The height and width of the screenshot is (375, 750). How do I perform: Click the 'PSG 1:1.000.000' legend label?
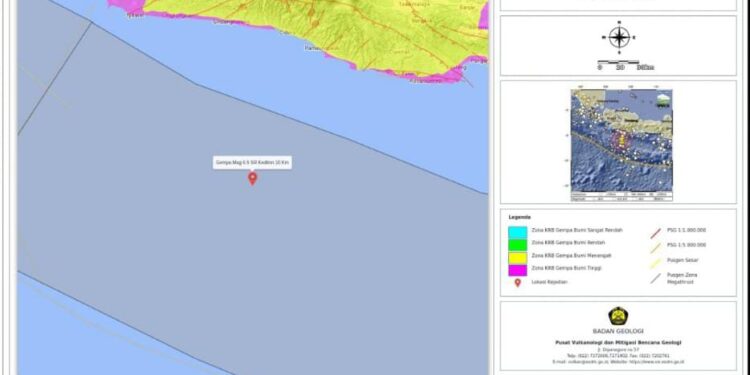[686, 230]
